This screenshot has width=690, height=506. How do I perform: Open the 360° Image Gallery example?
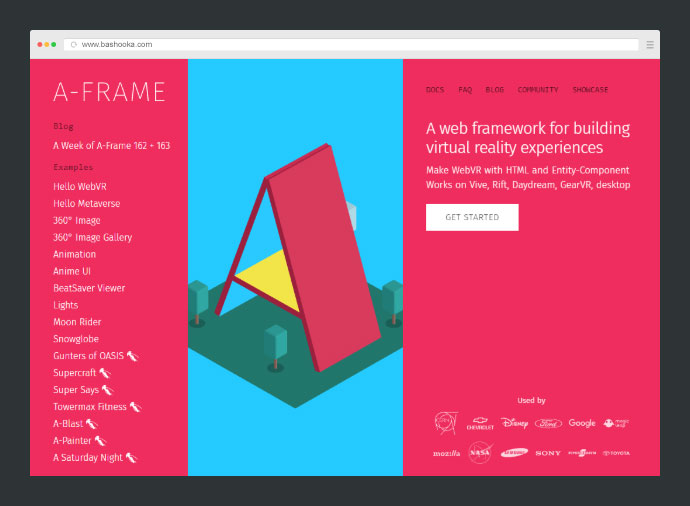click(92, 238)
